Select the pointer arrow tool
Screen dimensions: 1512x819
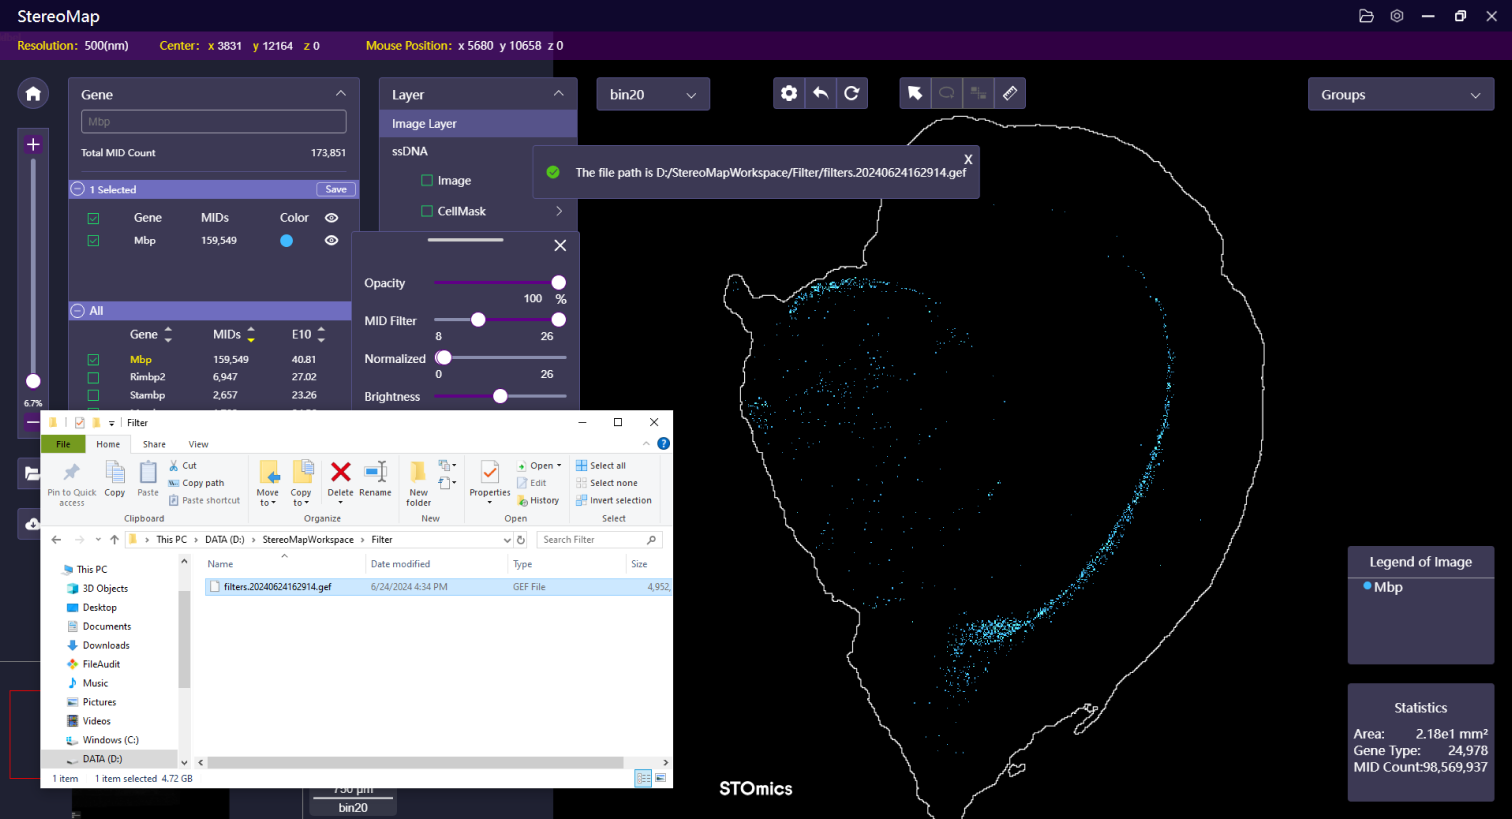[x=915, y=93]
